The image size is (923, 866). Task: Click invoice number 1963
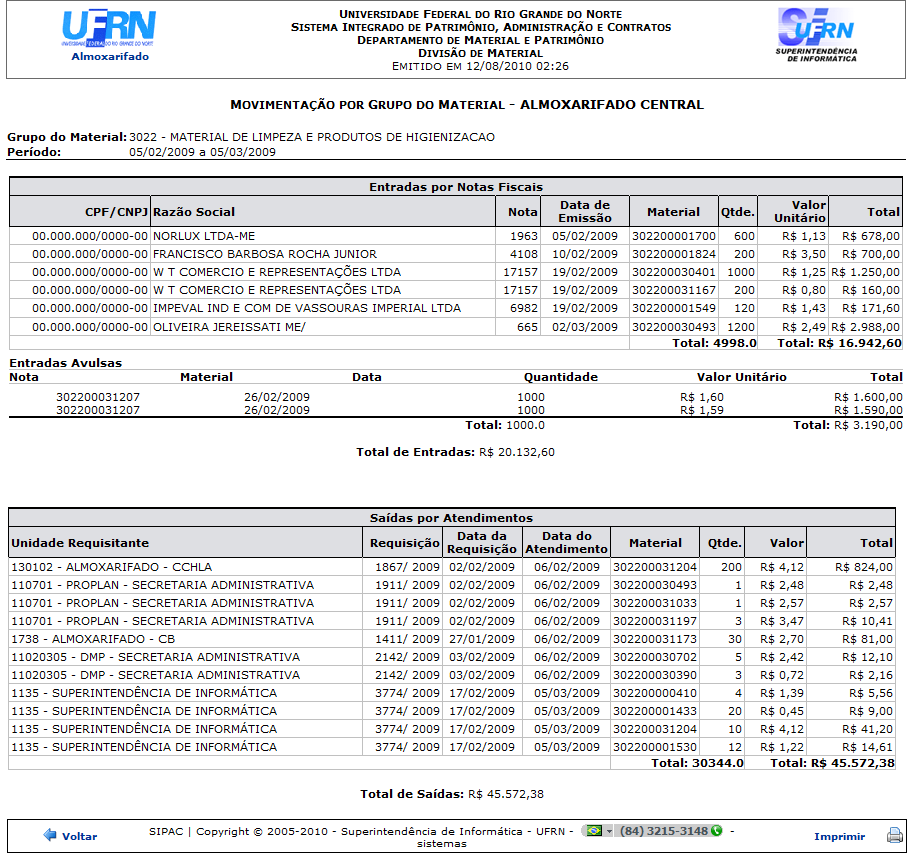(524, 236)
